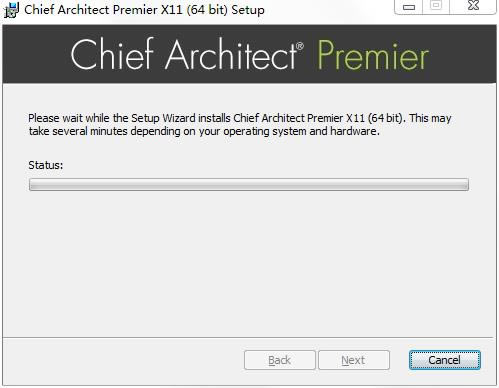Screen dimensions: 499x388
Task: Click the empty panel area below the progress bar
Action: coord(249,263)
